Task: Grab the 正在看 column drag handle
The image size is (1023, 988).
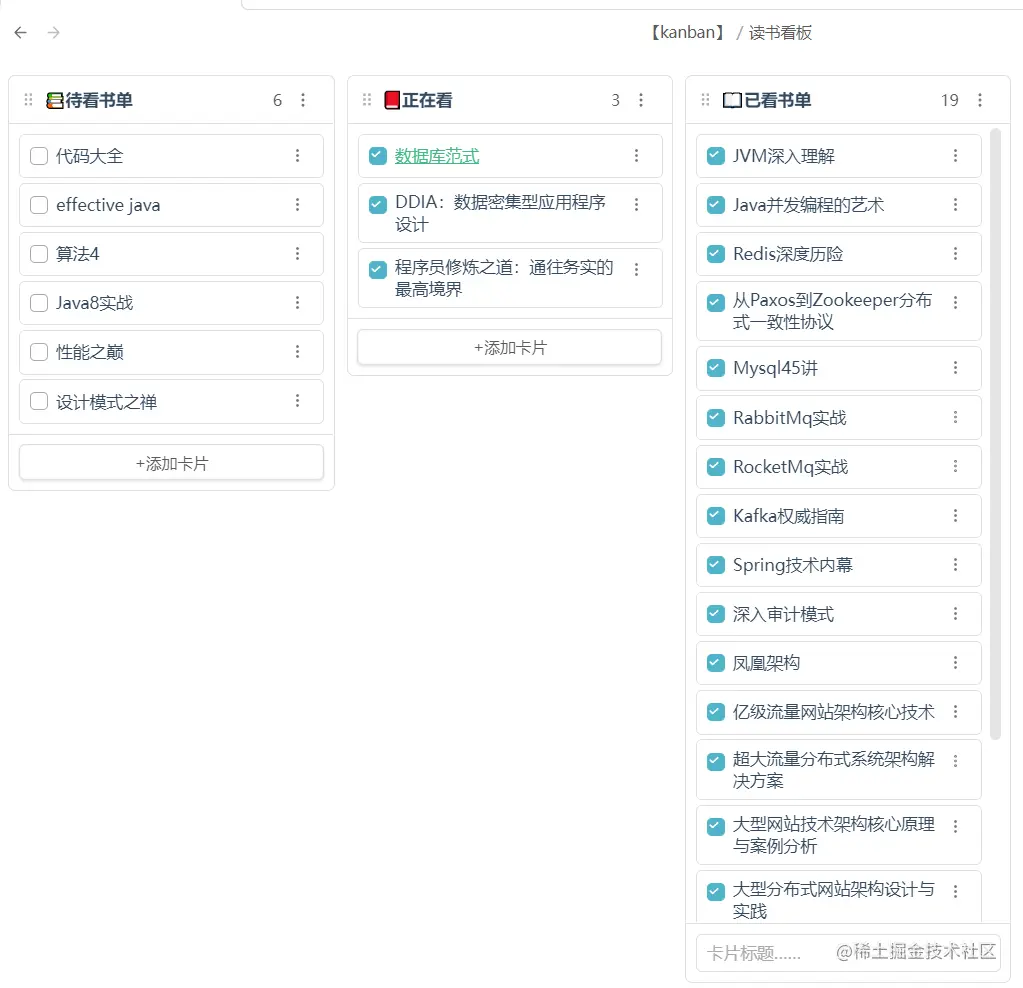Action: [x=367, y=100]
